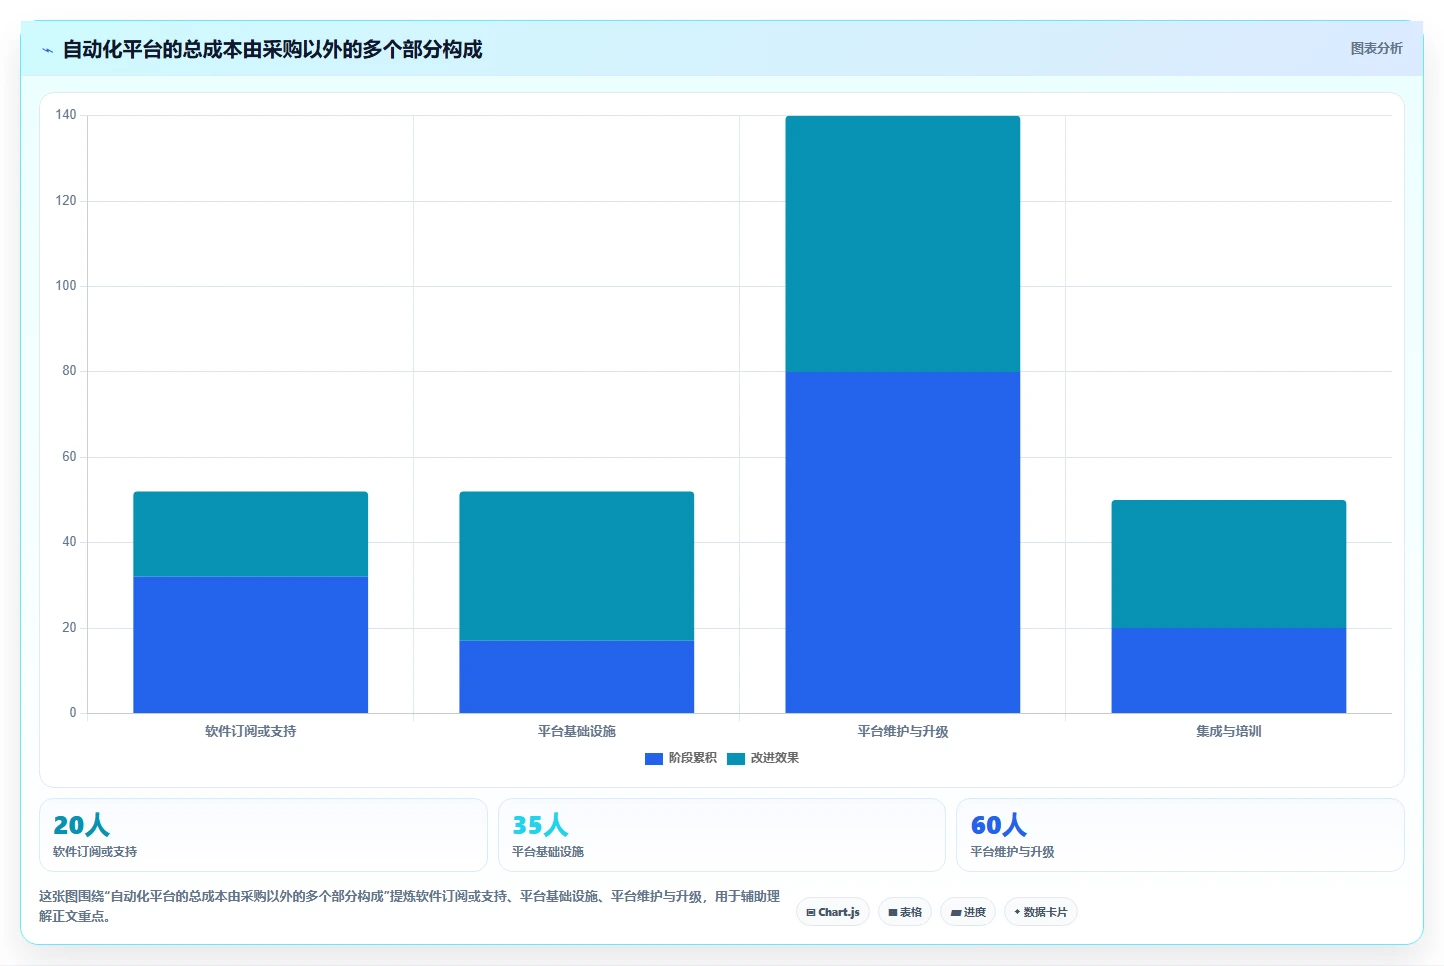Click the blue segment of 平台基础设施 bar

pos(577,677)
